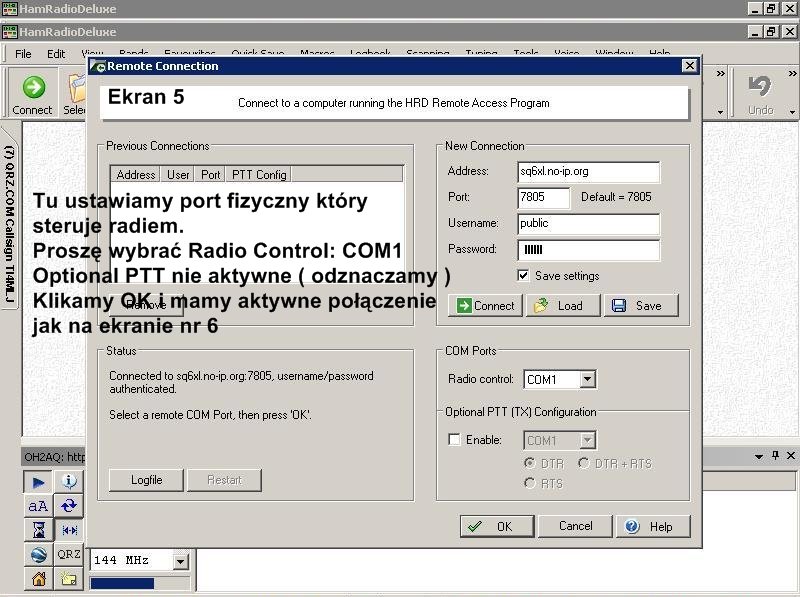The height and width of the screenshot is (597, 800).
Task: Click the blue refresh arrows icon
Action: point(69,506)
